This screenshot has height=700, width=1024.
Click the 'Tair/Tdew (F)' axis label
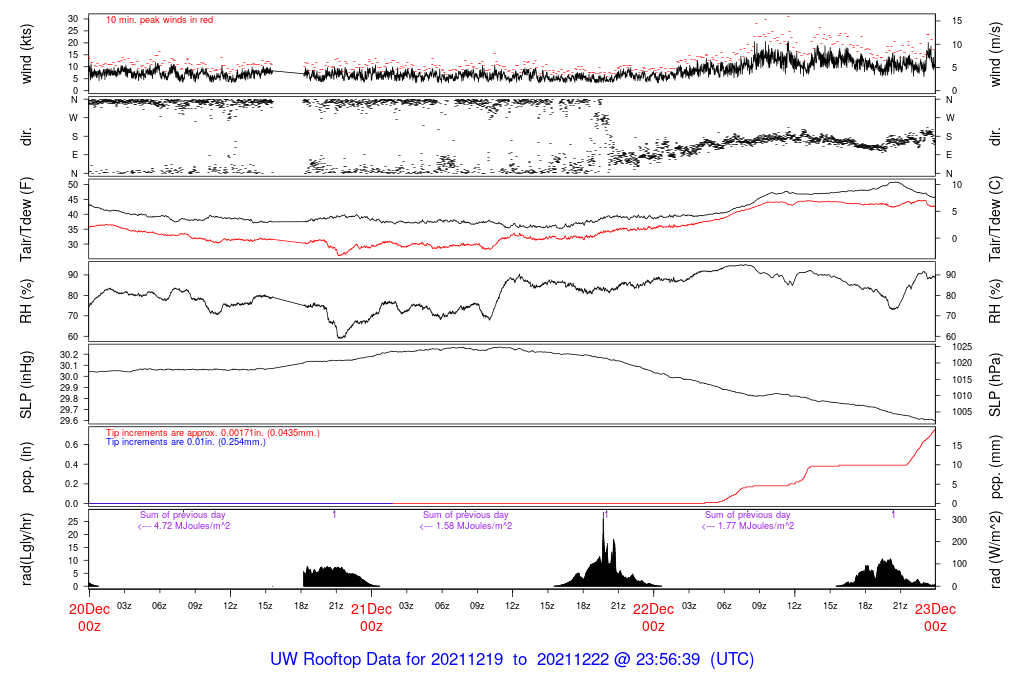[26, 219]
